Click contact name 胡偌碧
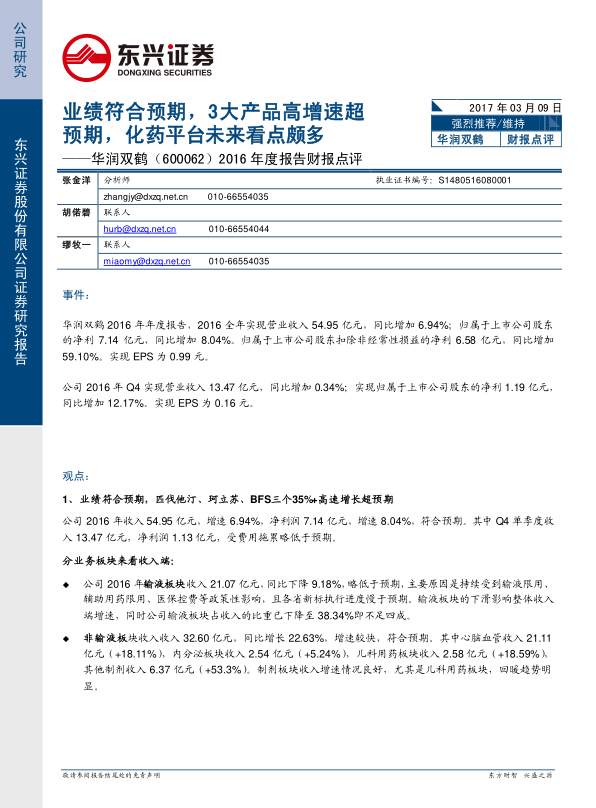This screenshot has width=596, height=808. [x=76, y=212]
